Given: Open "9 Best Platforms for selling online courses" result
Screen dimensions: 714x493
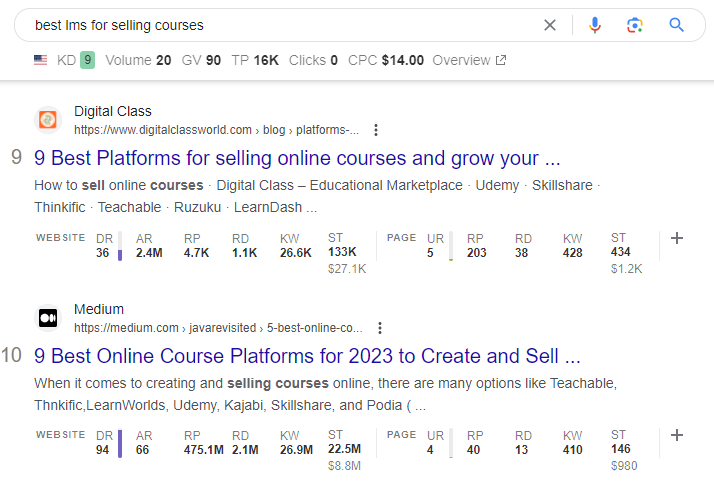Looking at the screenshot, I should (297, 158).
